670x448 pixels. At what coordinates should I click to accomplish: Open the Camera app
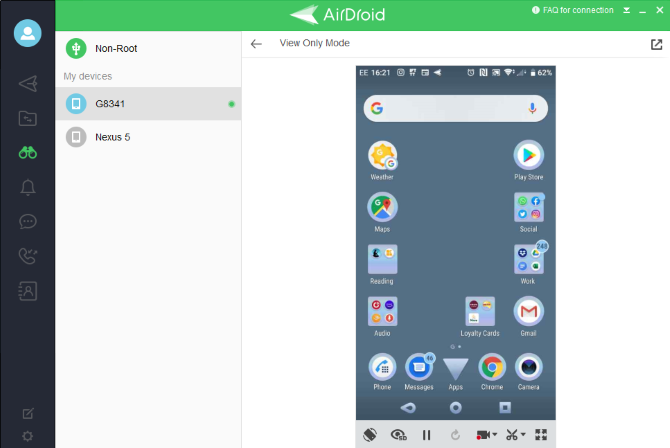click(x=529, y=372)
